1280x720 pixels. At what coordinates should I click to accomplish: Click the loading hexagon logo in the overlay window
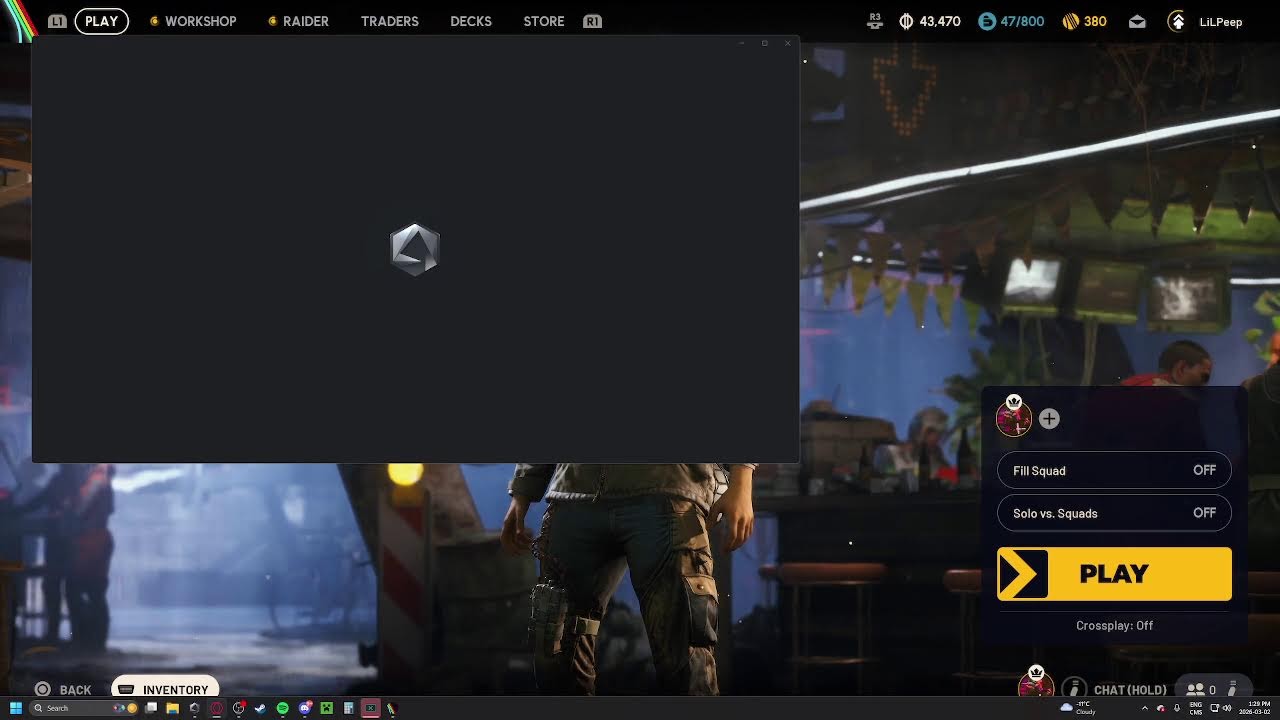coord(414,249)
